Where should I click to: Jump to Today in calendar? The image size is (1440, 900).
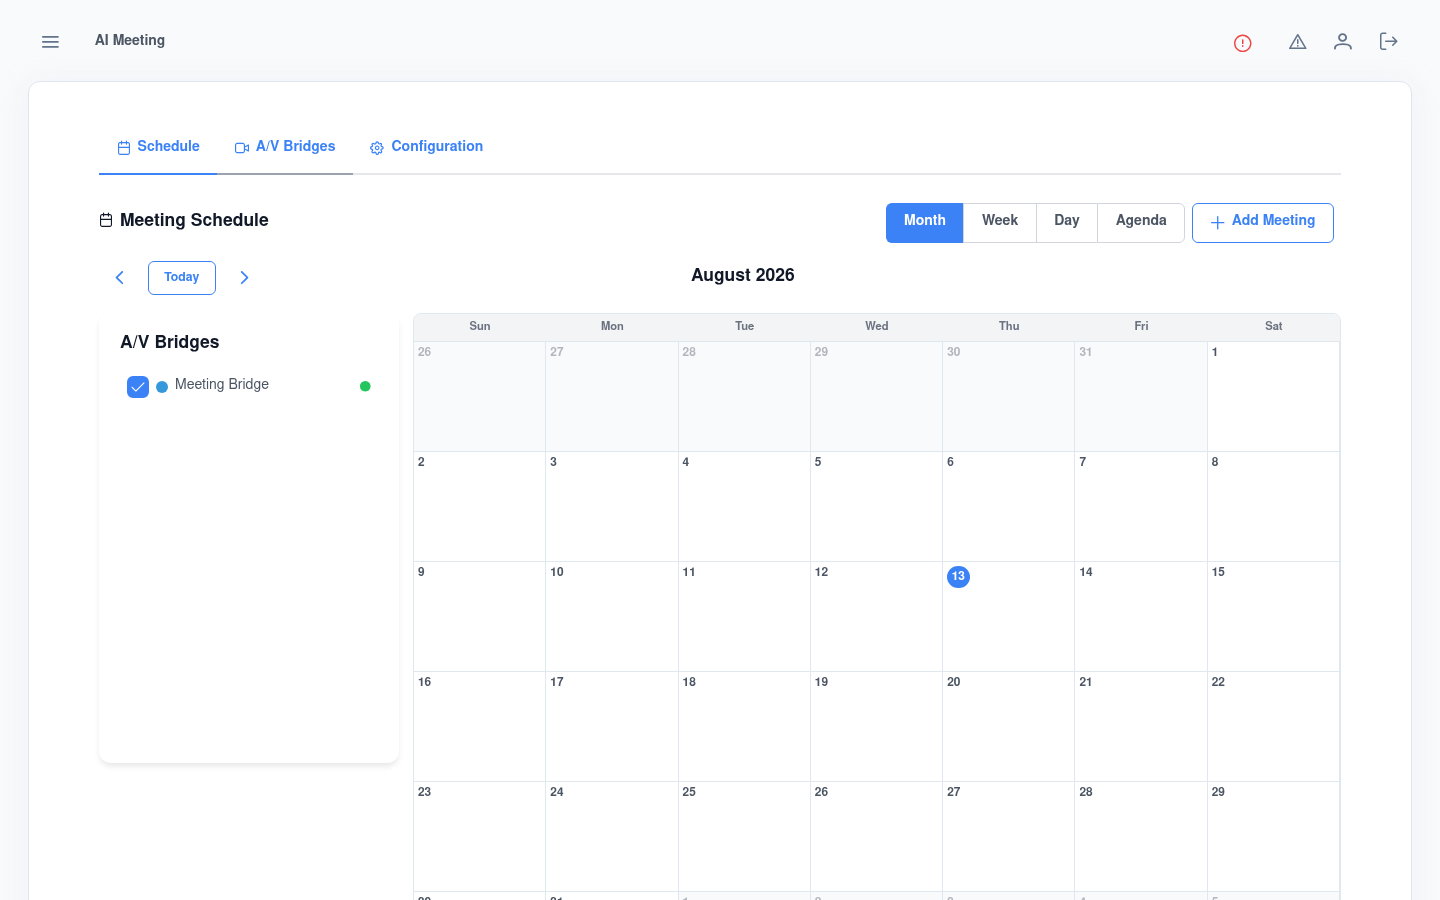[x=182, y=278]
